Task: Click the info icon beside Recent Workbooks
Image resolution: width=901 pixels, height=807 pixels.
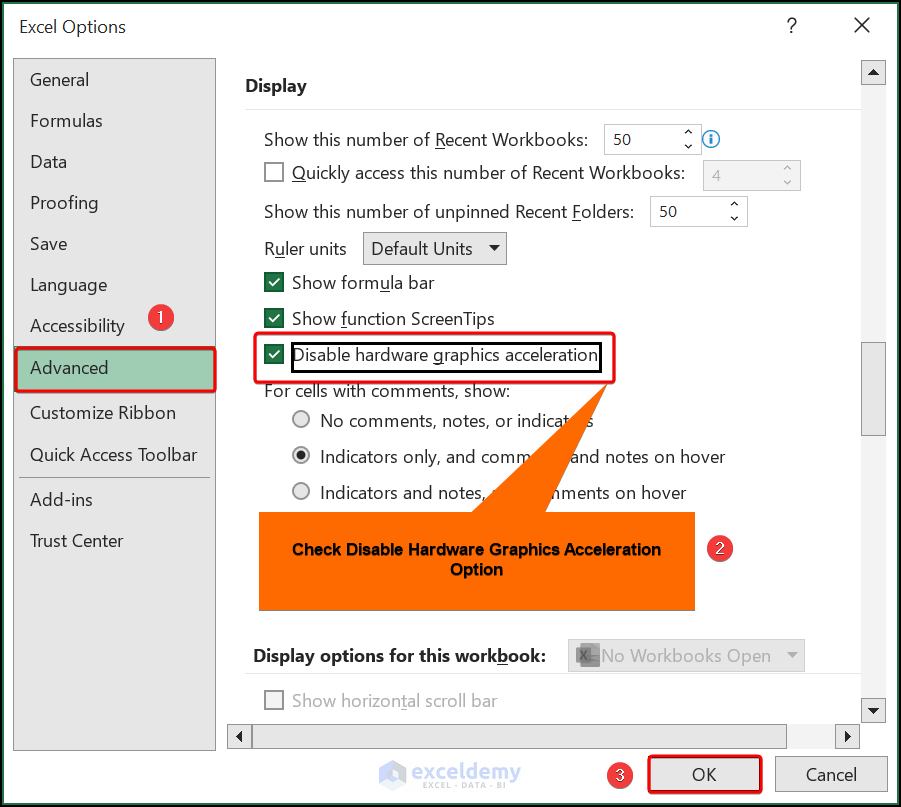Action: pyautogui.click(x=711, y=139)
